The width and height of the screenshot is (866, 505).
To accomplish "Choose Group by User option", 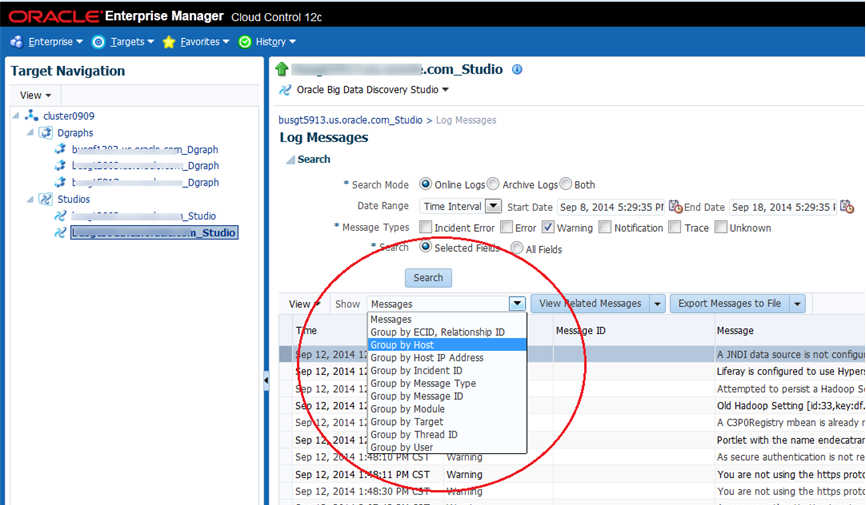I will pyautogui.click(x=447, y=447).
